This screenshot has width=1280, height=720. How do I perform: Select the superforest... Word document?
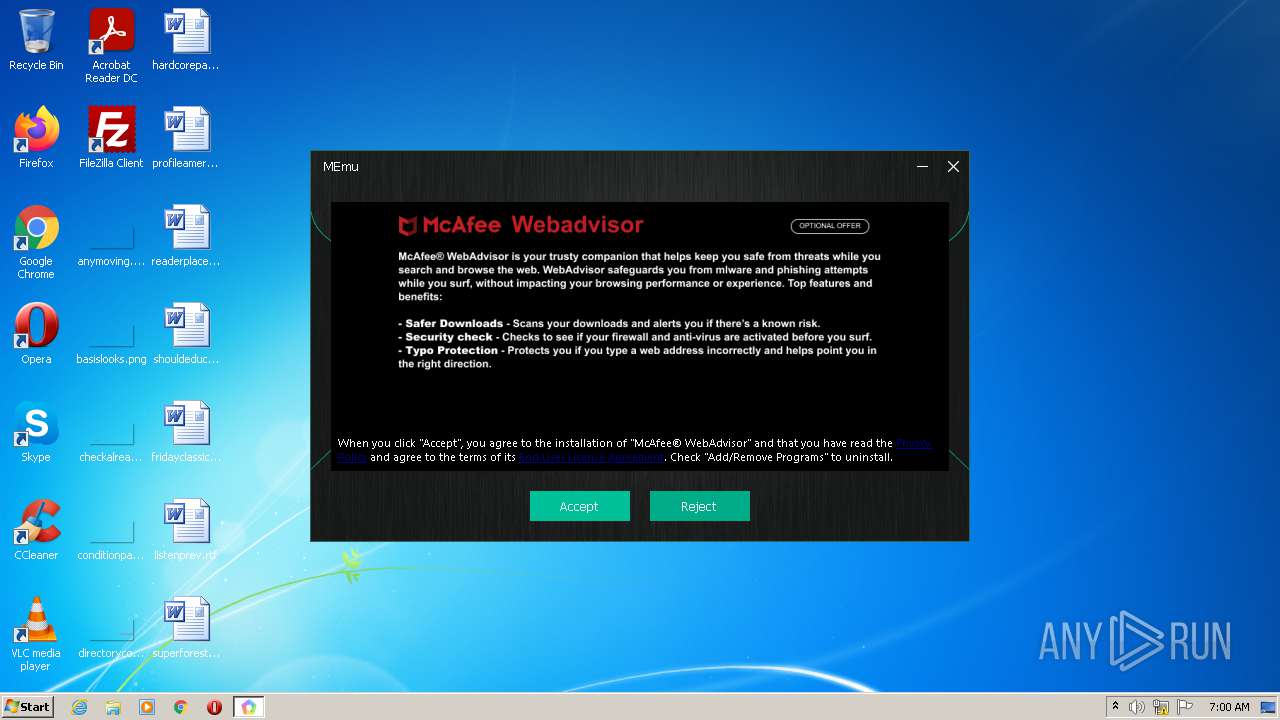186,628
